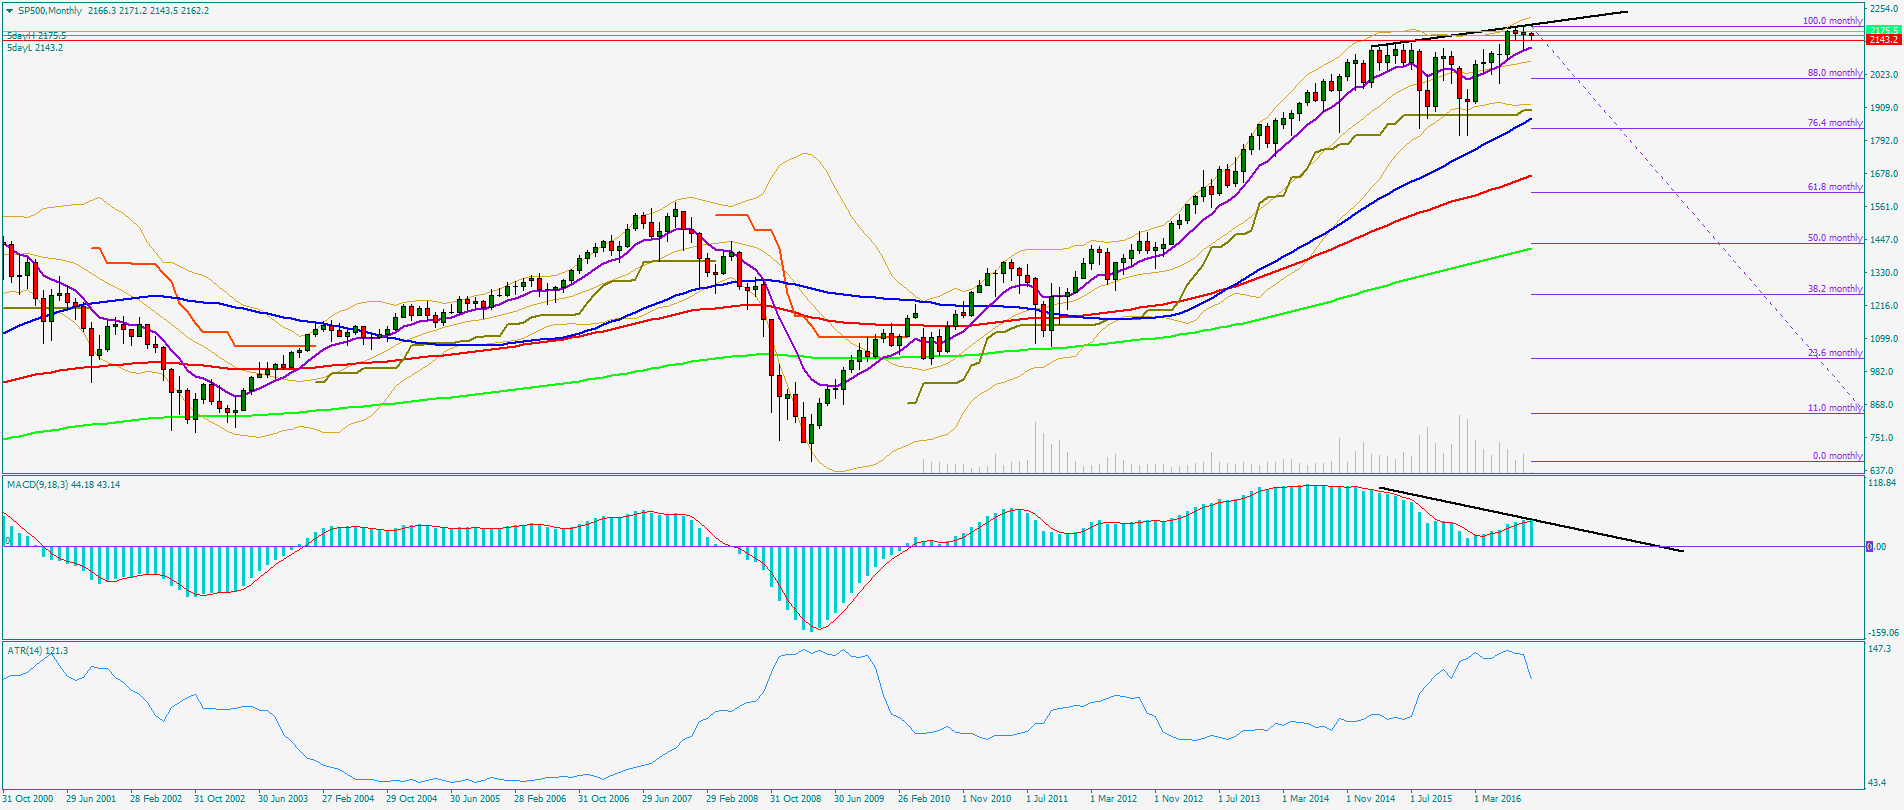Image resolution: width=1904 pixels, height=810 pixels.
Task: Click the 1099.0 price axis value
Action: [x=1884, y=339]
